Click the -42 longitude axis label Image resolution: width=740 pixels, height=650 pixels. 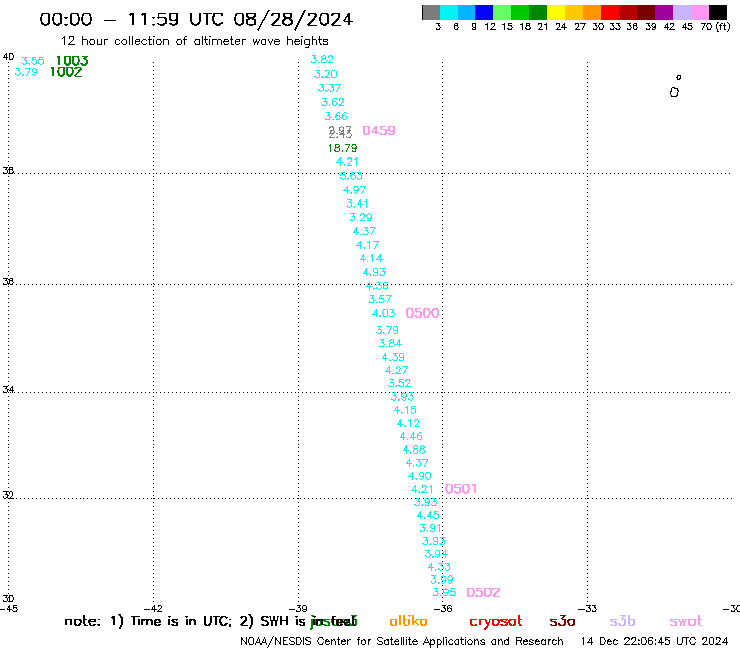click(x=153, y=609)
